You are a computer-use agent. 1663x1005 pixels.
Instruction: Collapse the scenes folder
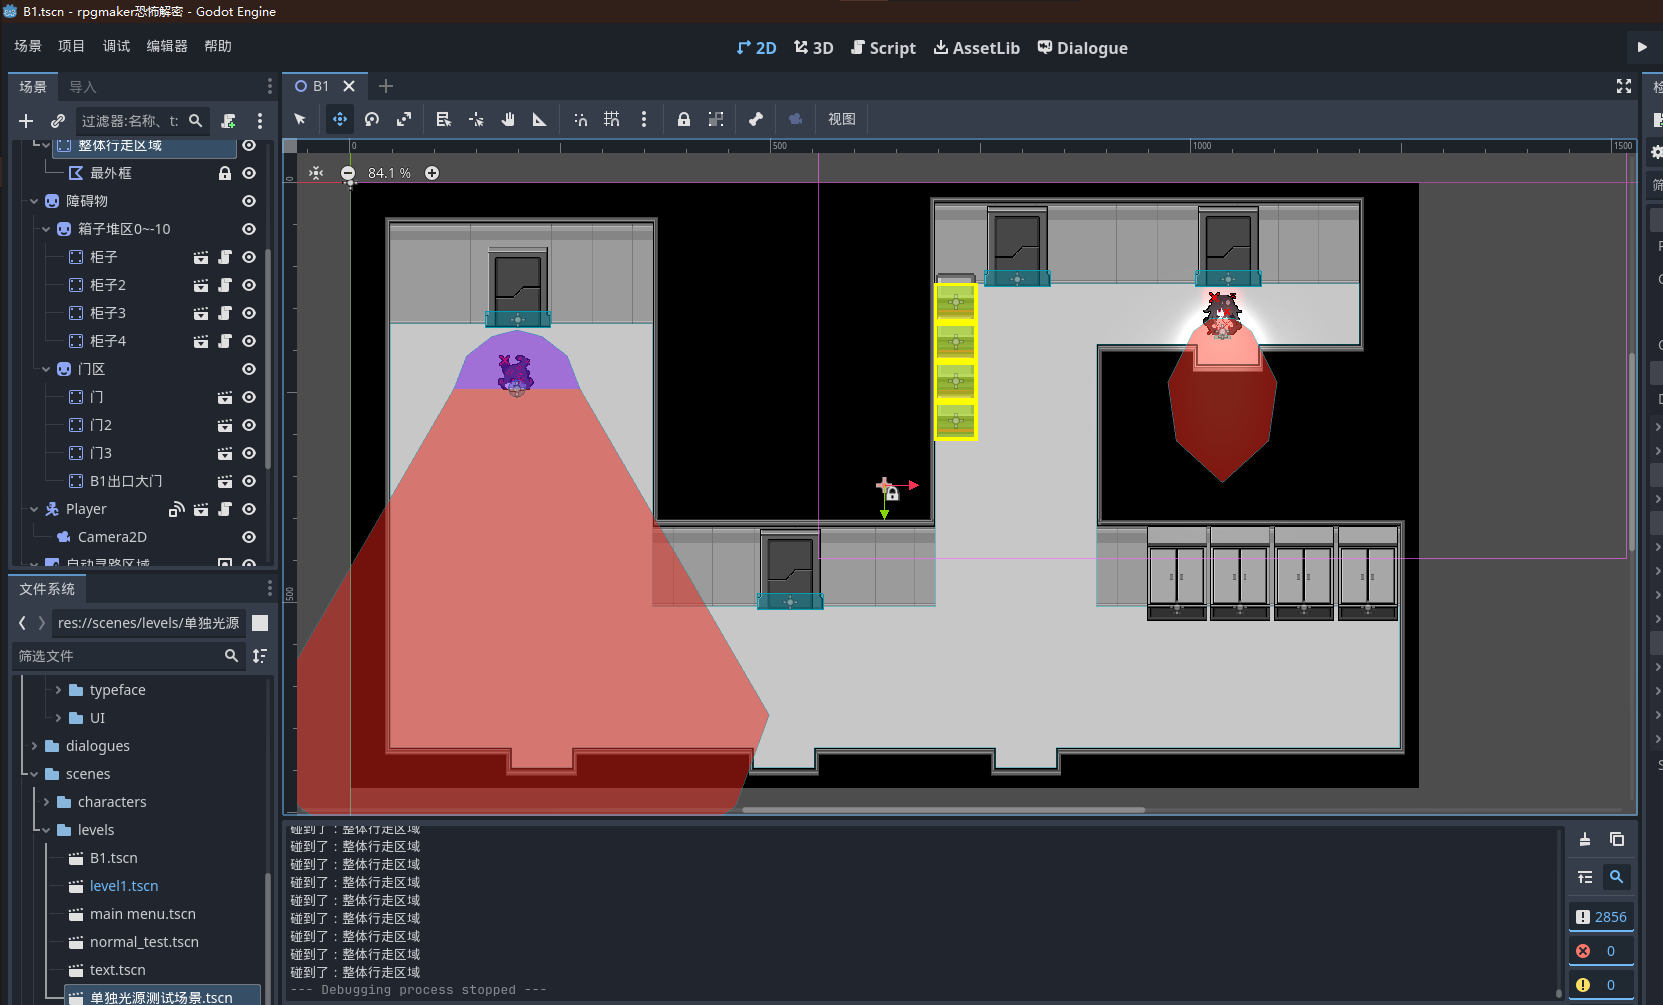coord(34,774)
